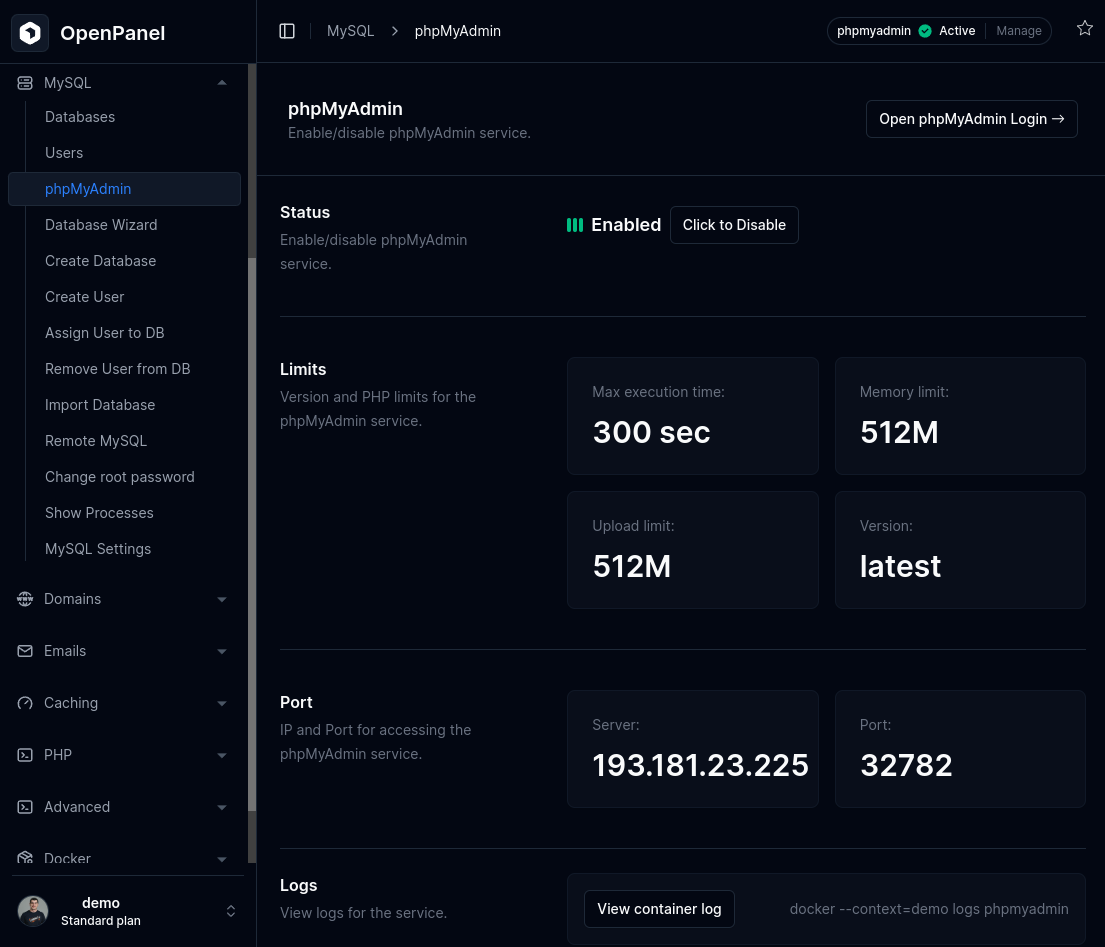Star this page as favorite
1105x947 pixels.
1084,29
